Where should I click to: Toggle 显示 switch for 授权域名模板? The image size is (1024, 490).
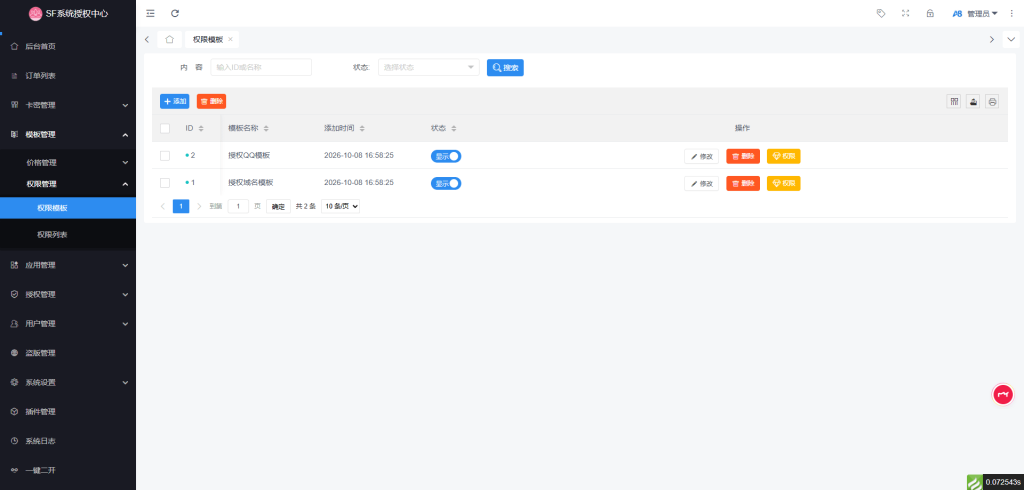(x=446, y=184)
